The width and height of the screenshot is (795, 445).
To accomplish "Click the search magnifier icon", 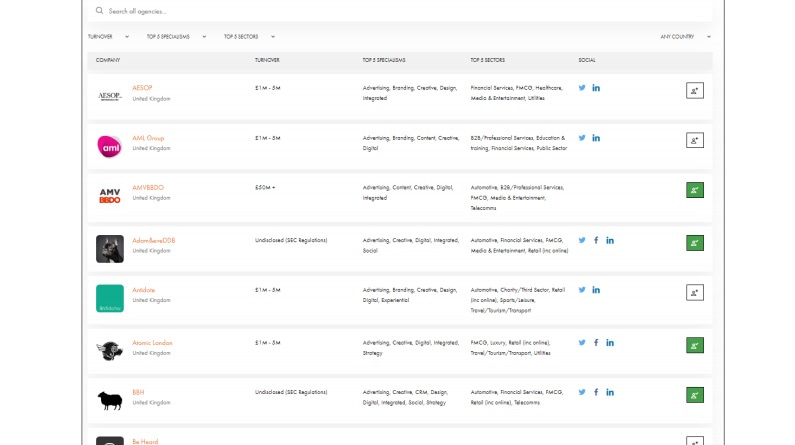I will 99,11.
